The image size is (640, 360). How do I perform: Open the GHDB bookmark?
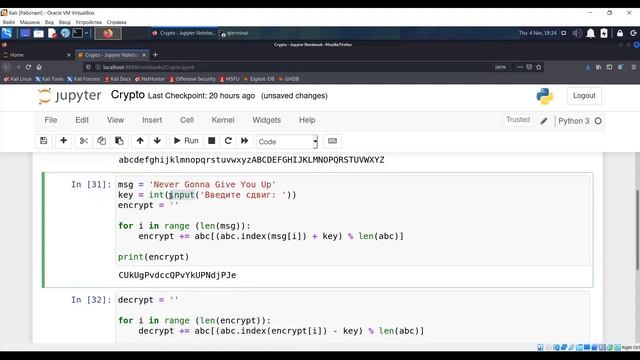point(289,79)
